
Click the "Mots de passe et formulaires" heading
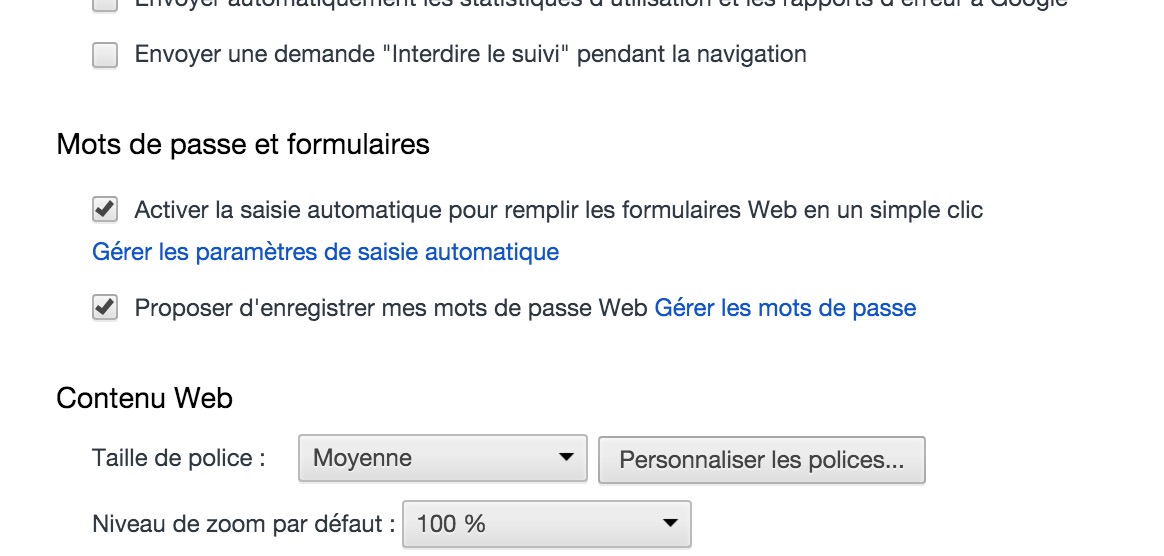pyautogui.click(x=243, y=145)
